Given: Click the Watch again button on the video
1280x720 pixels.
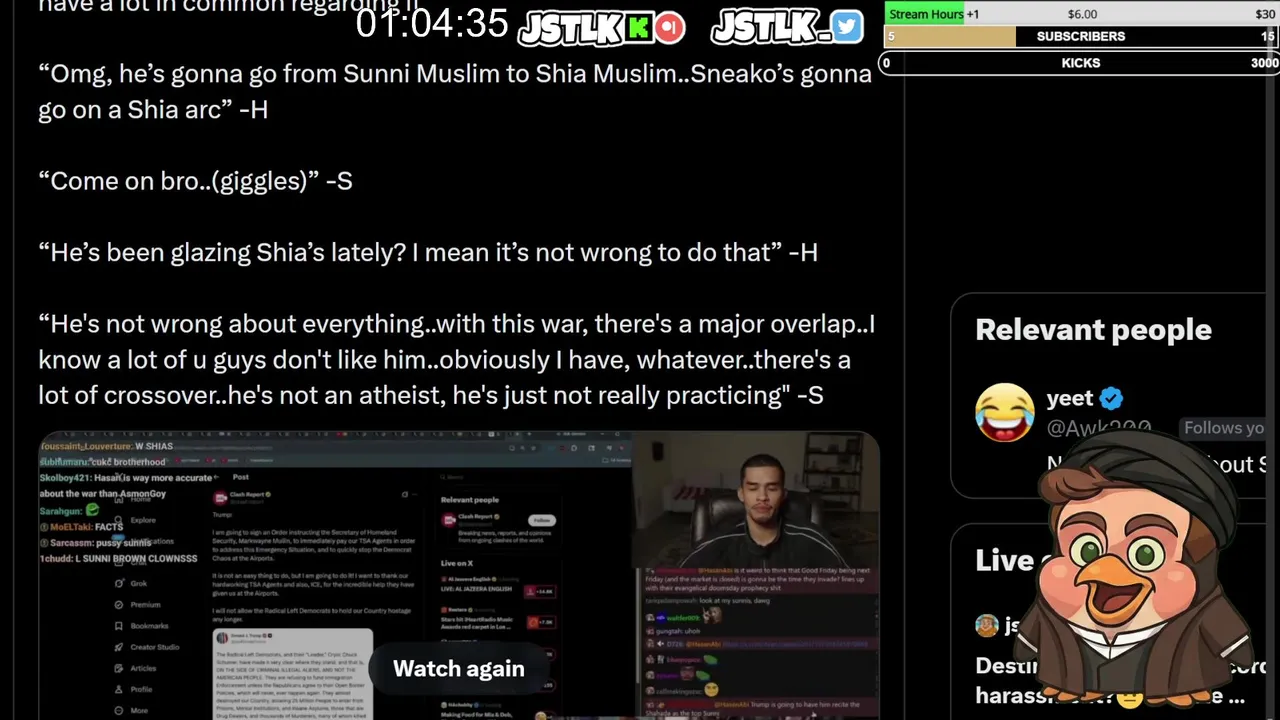Looking at the screenshot, I should [458, 669].
